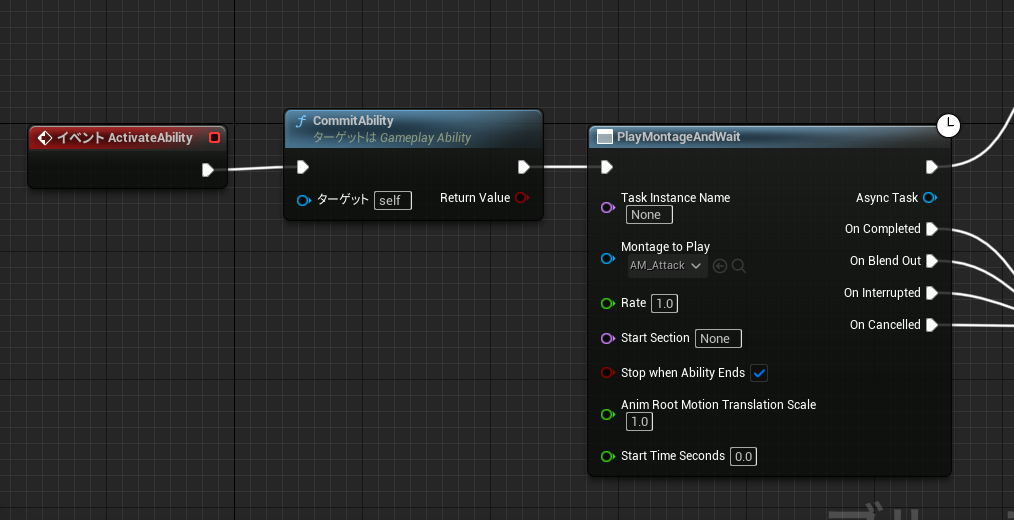Click the On Interrupted exec pin

(931, 293)
